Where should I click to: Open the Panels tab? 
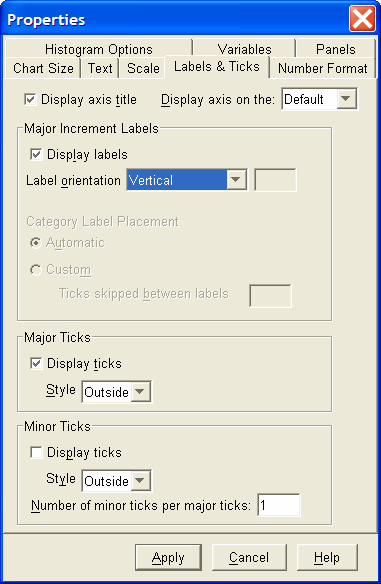[x=336, y=49]
